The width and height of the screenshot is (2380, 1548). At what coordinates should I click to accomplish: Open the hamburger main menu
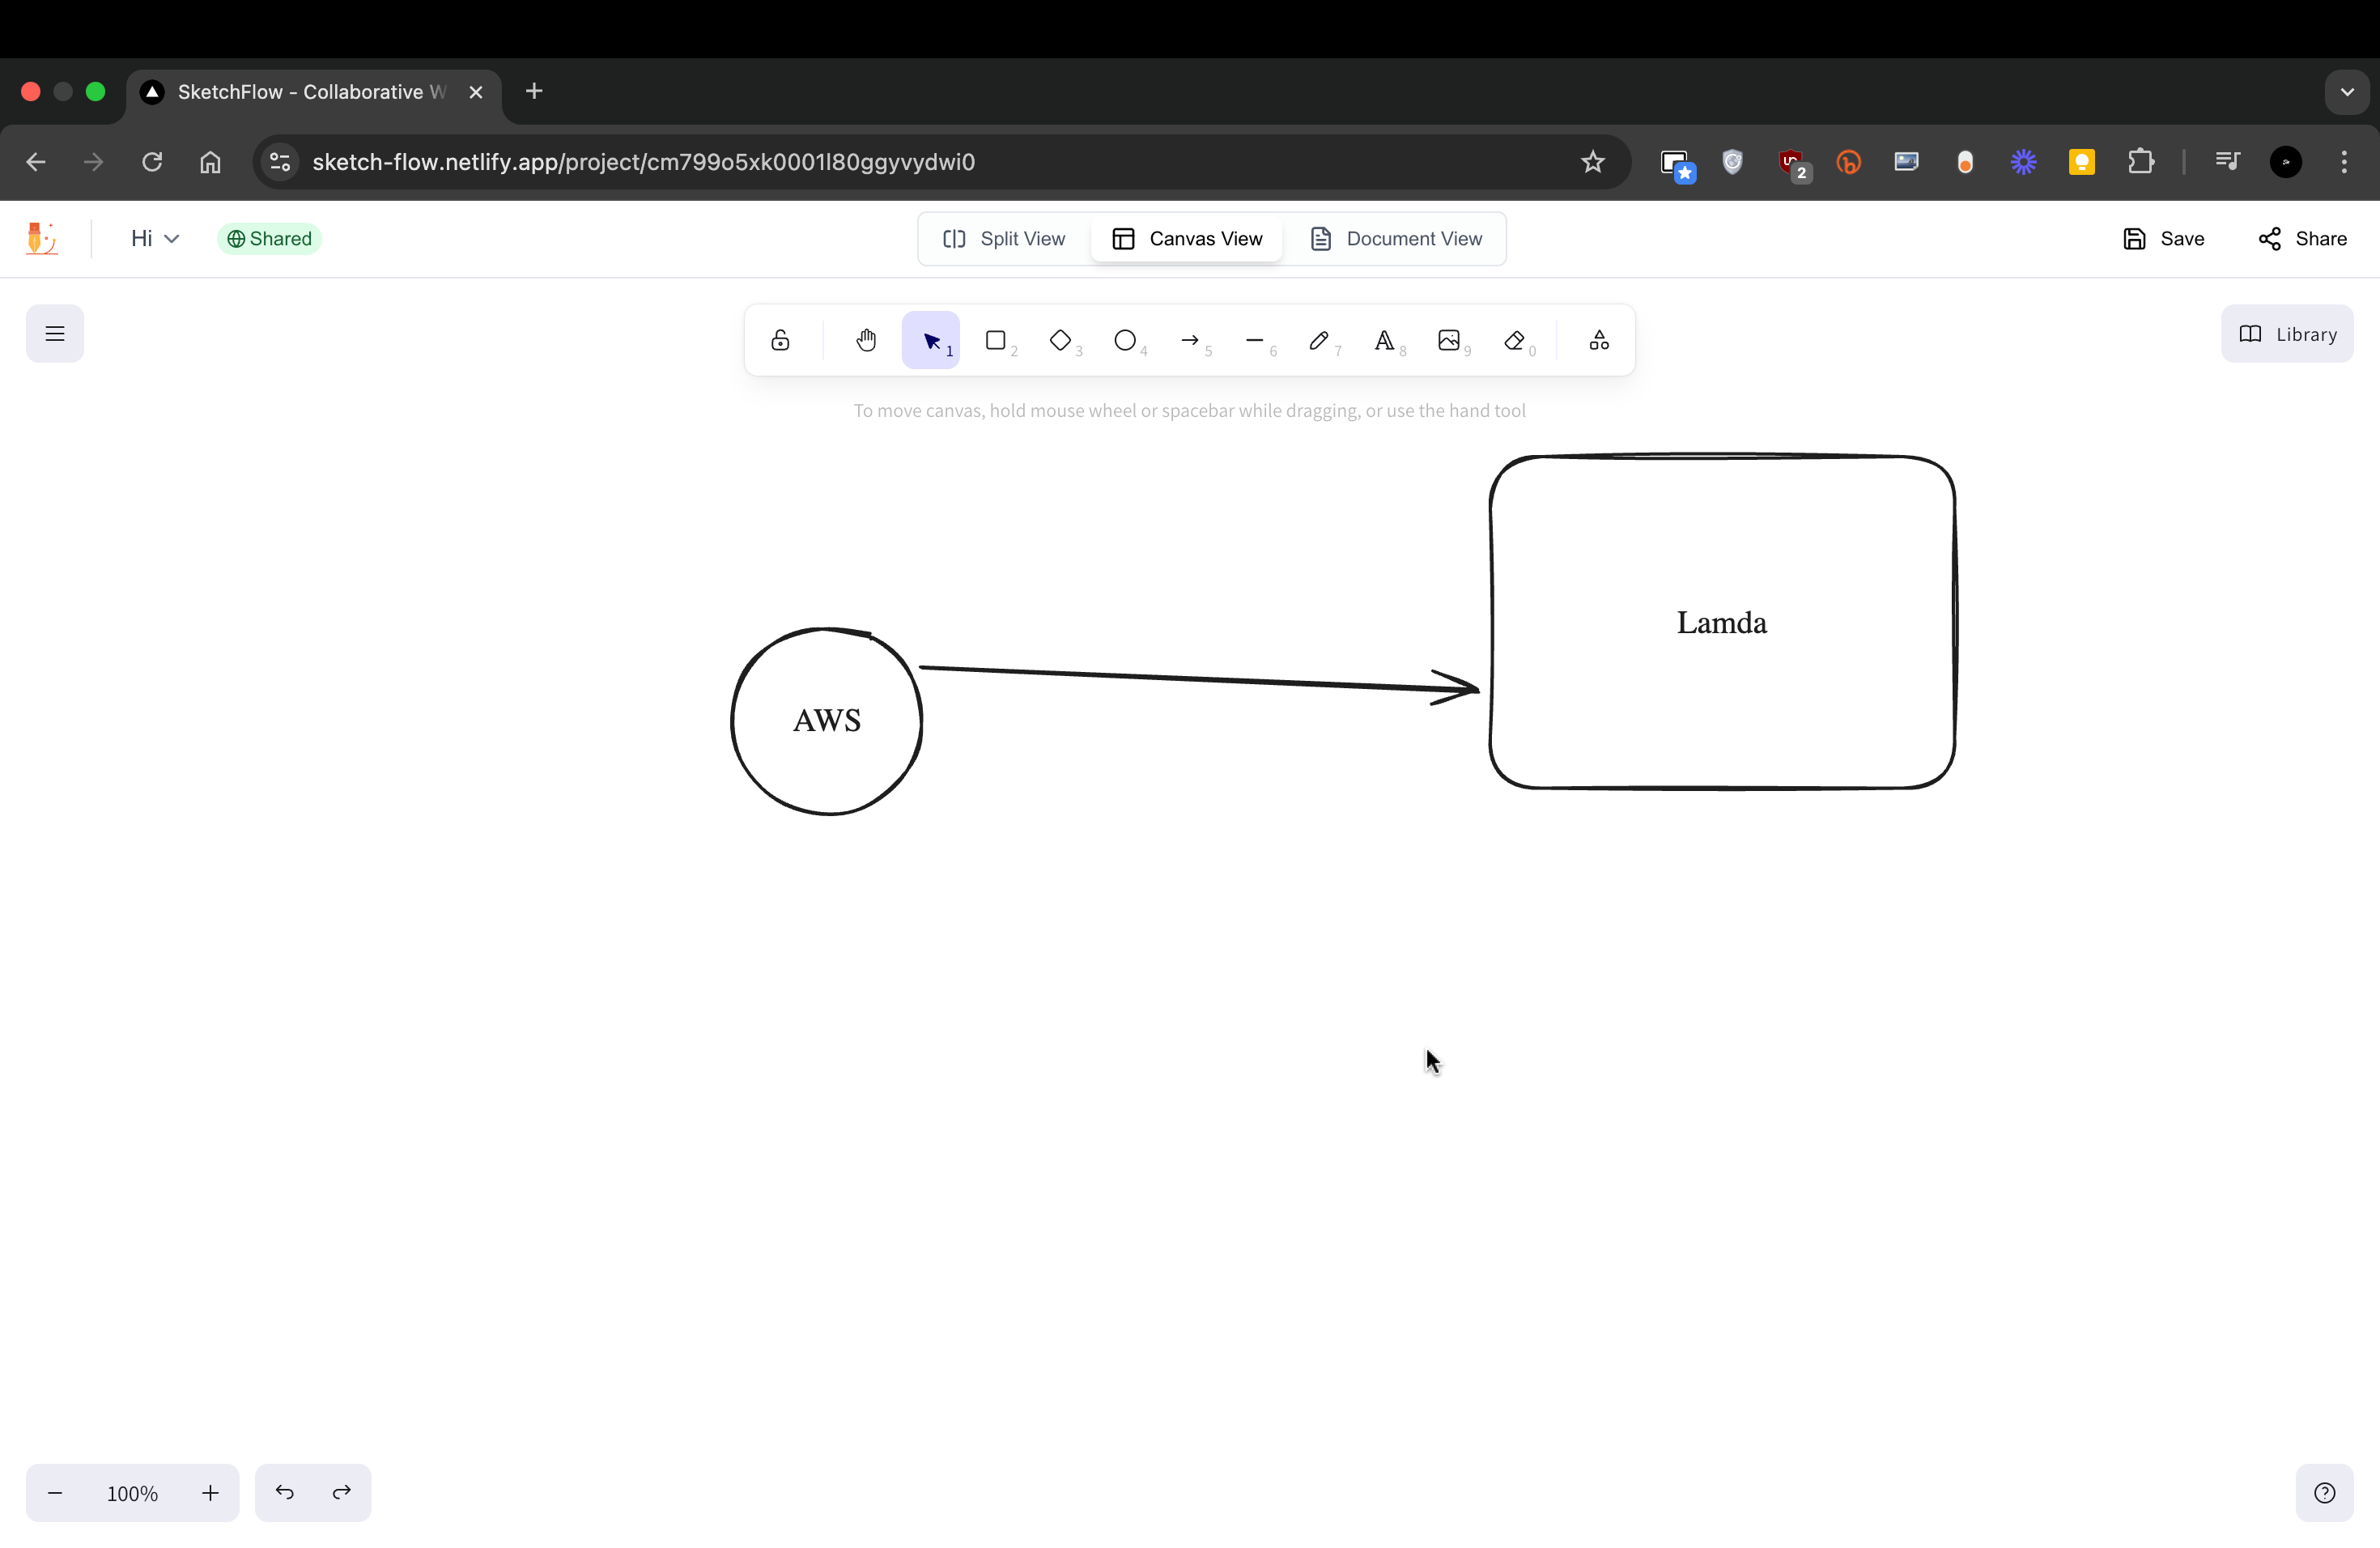[55, 334]
